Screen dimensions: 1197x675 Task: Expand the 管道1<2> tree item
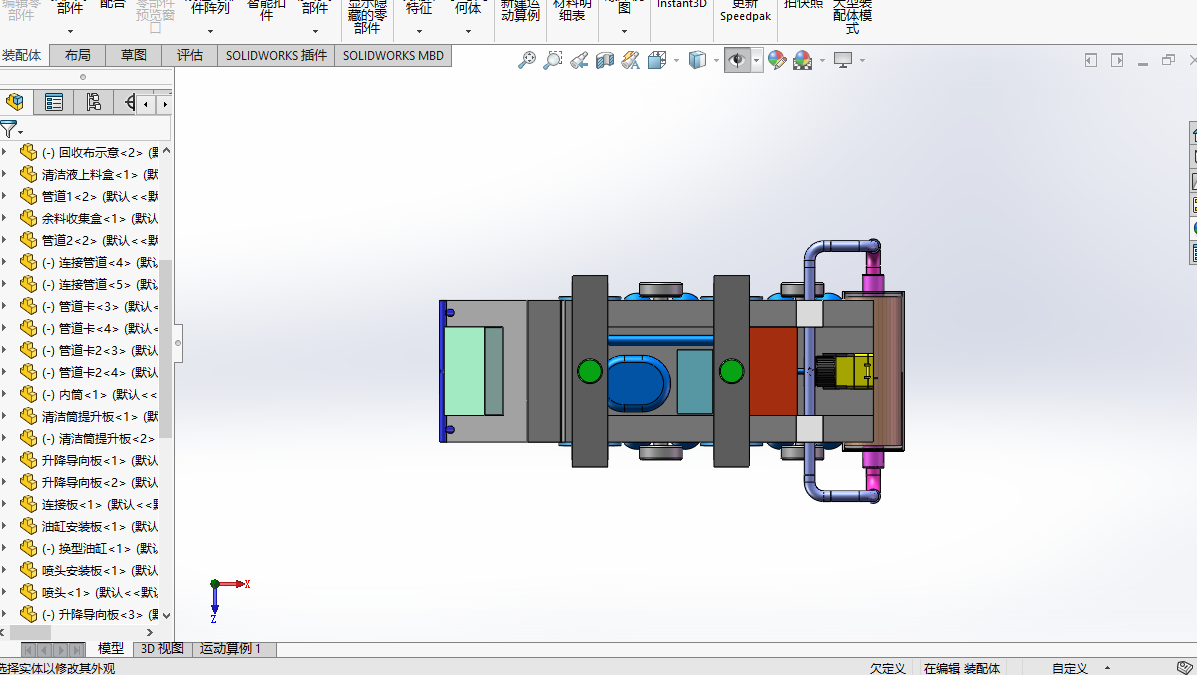4,196
